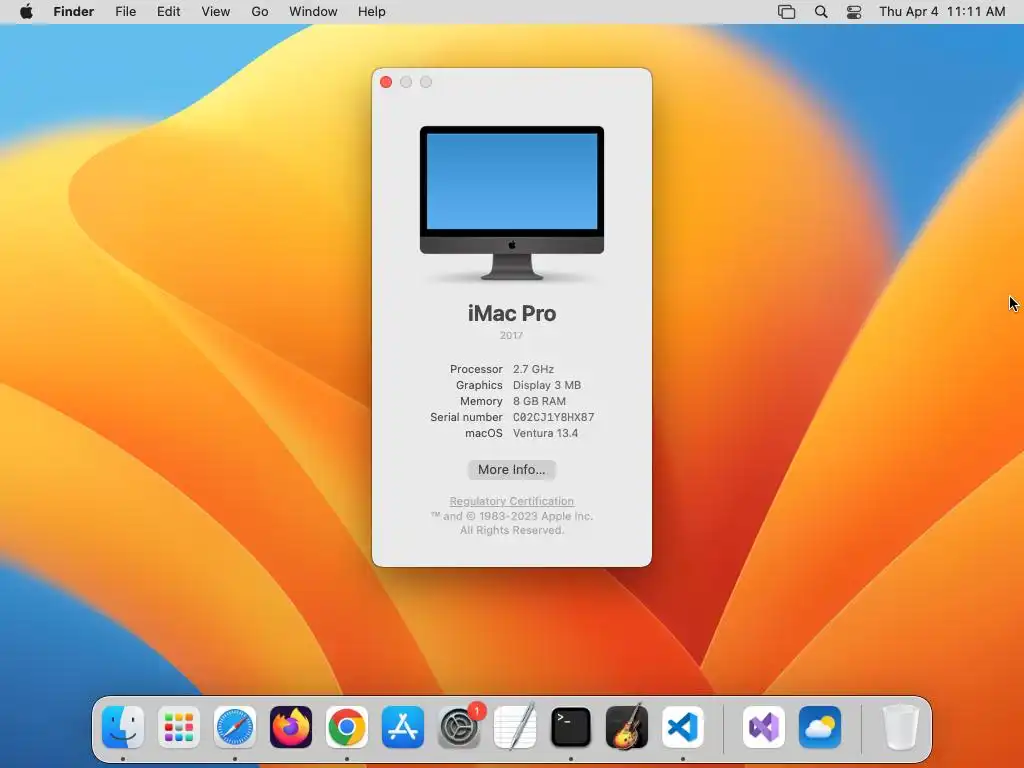Screen dimensions: 1024x768
Task: Open Control Center in menu bar
Action: [x=854, y=12]
